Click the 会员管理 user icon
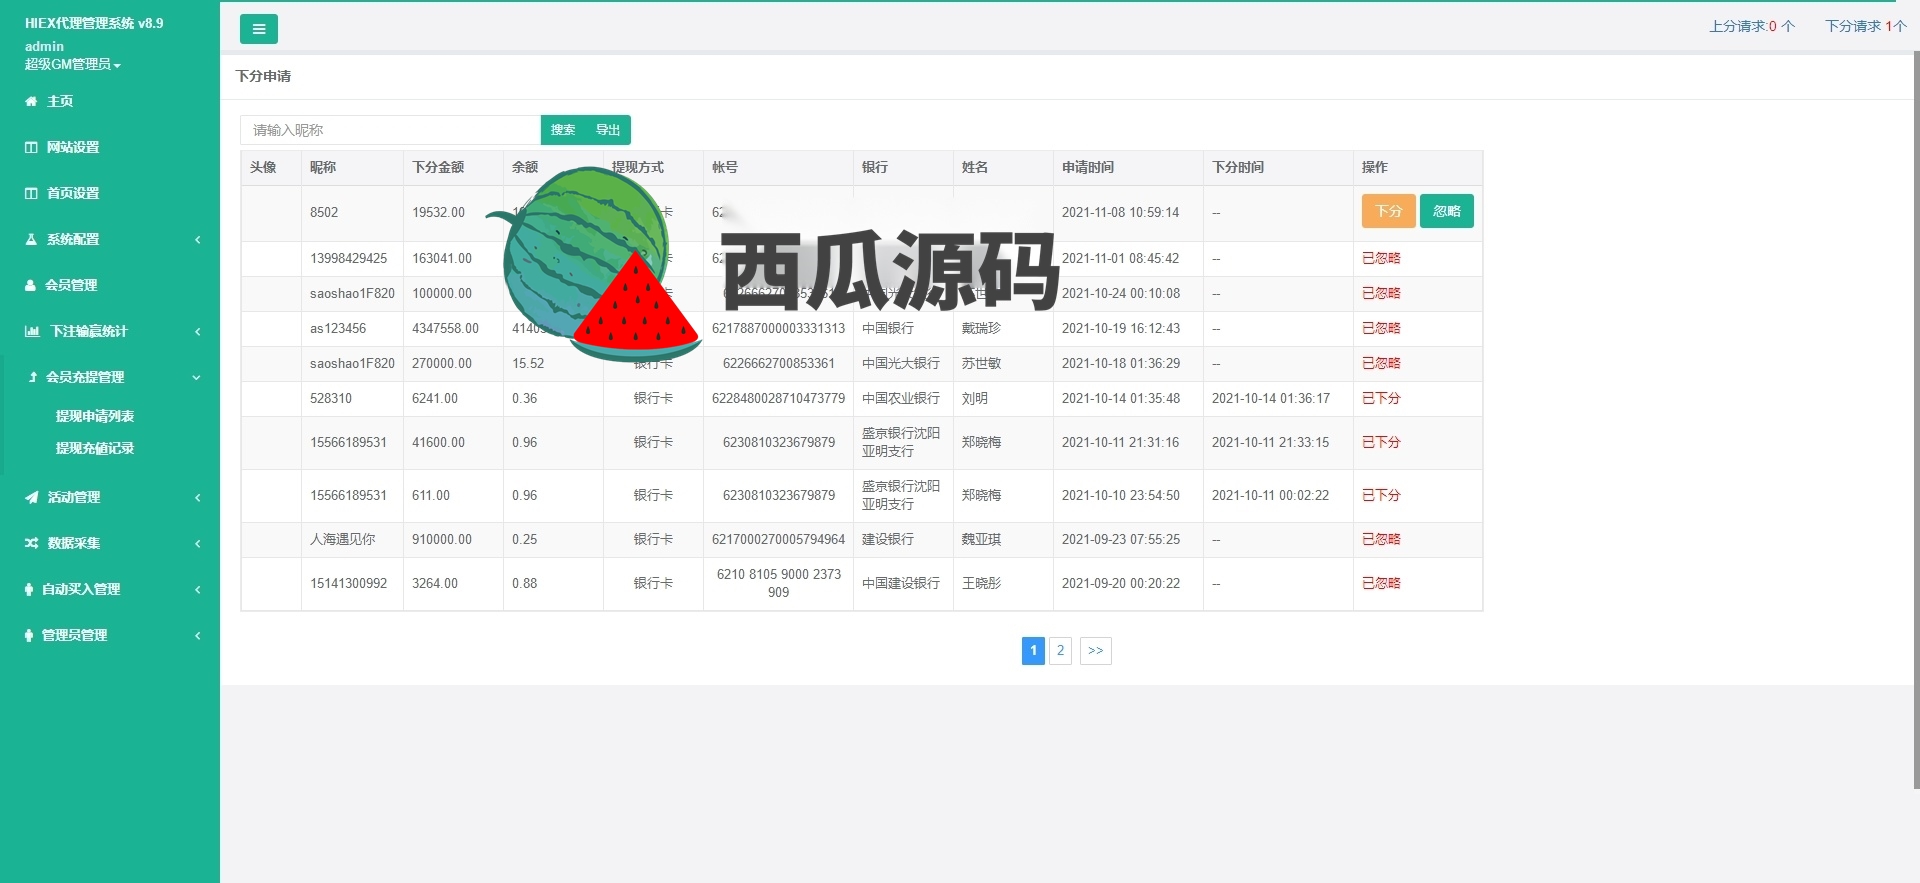The width and height of the screenshot is (1920, 883). click(30, 285)
